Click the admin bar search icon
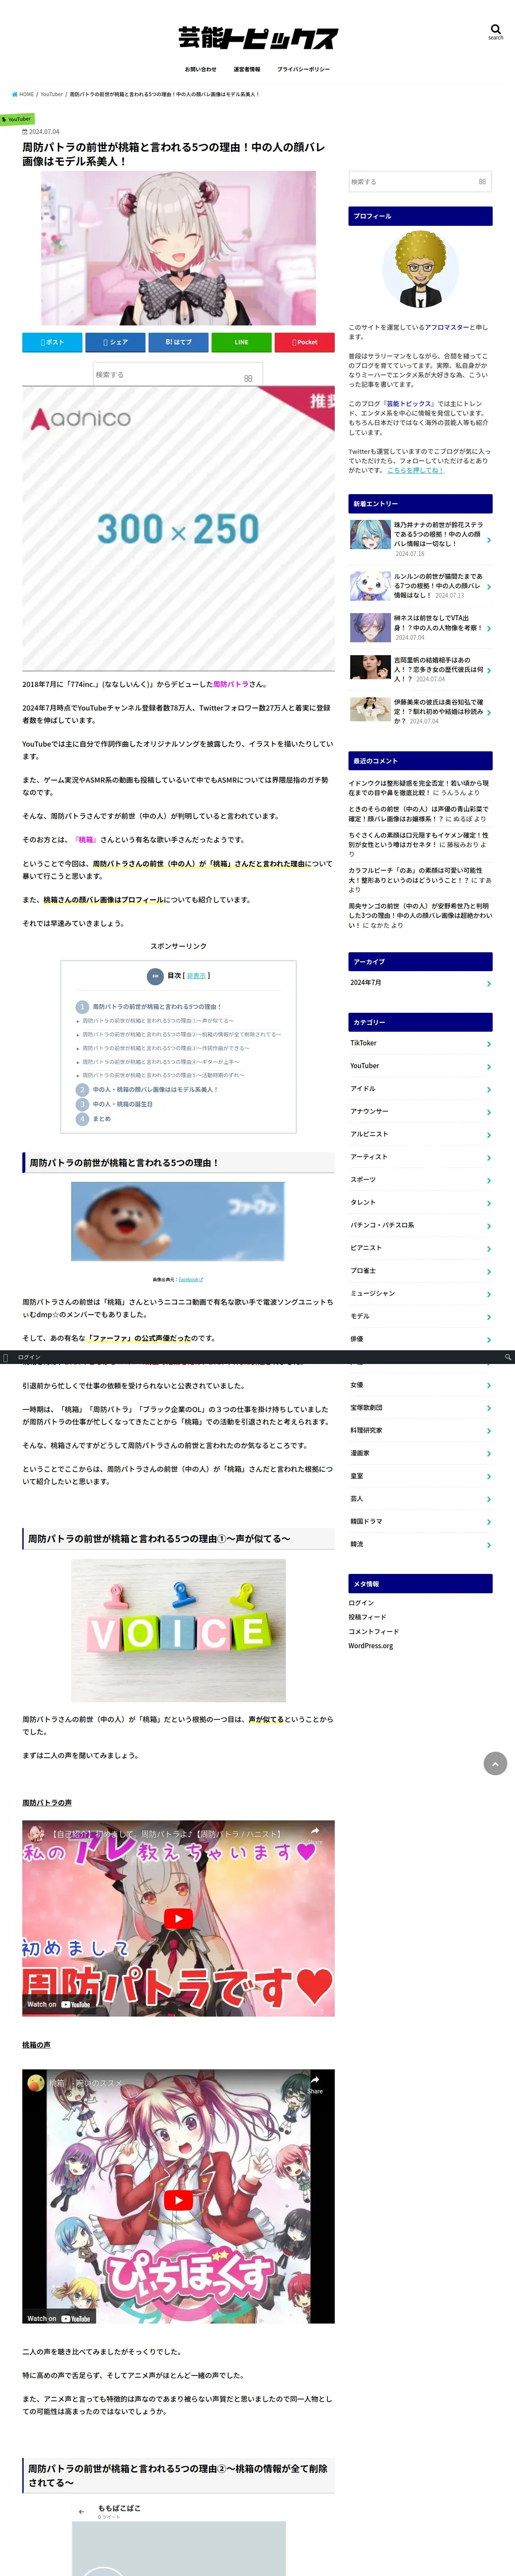This screenshot has width=515, height=2576. (x=508, y=1357)
